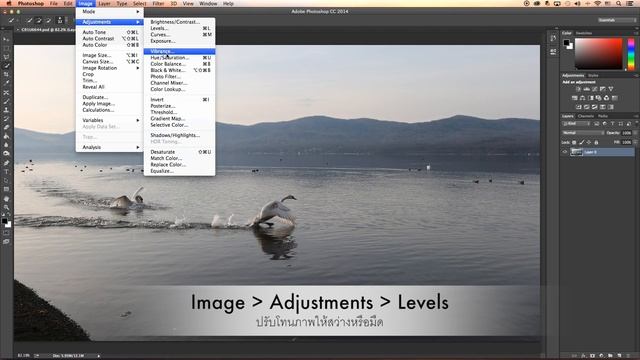Open the Filter menu in menu bar

(x=158, y=4)
